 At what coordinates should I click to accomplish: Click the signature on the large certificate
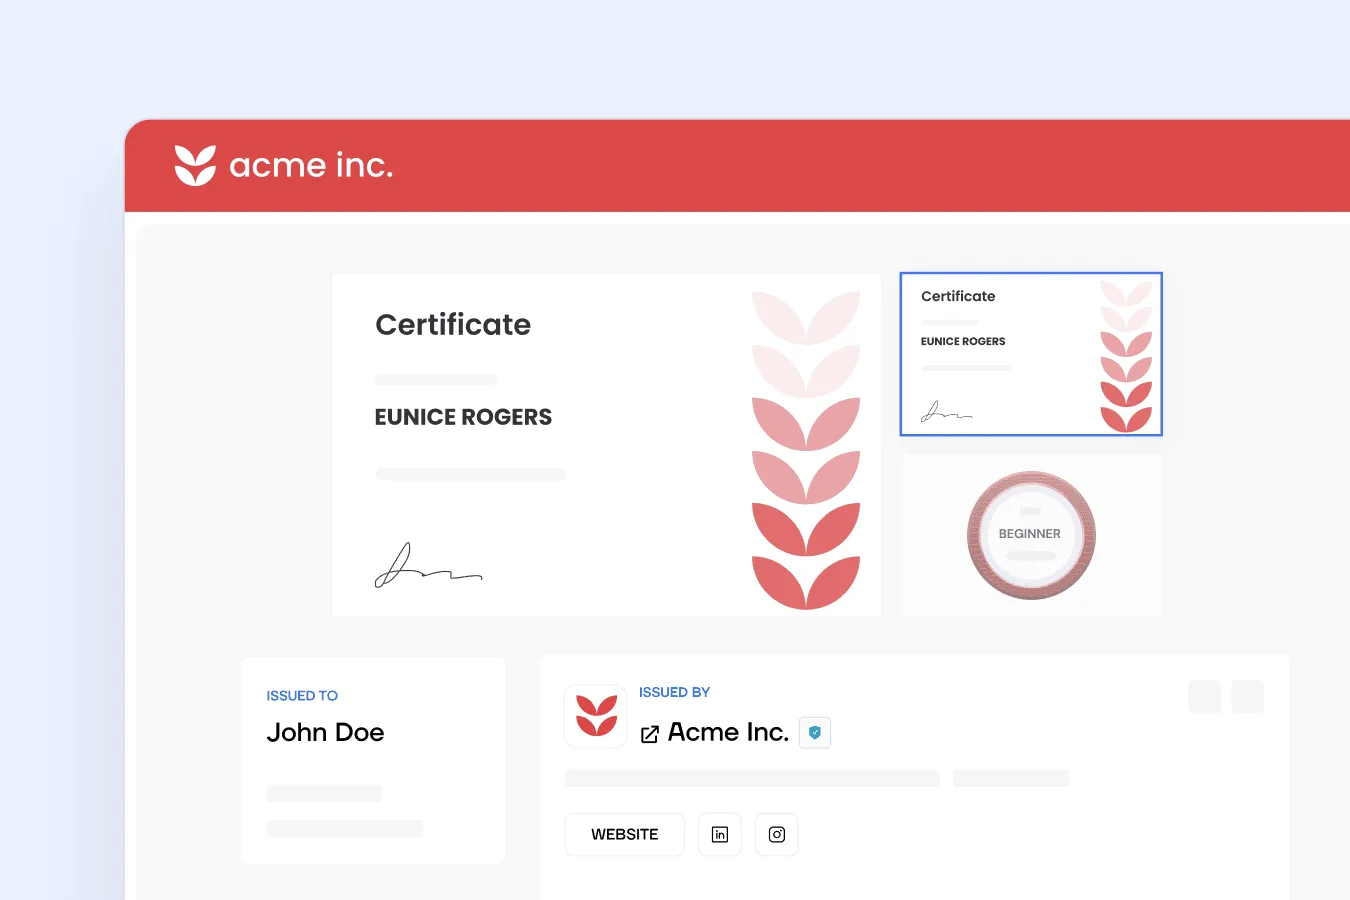tap(428, 565)
